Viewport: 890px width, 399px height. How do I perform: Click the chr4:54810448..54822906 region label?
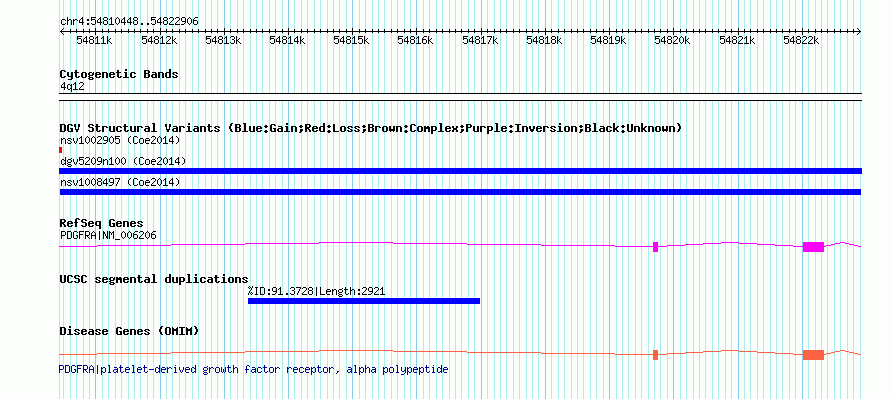tap(129, 22)
